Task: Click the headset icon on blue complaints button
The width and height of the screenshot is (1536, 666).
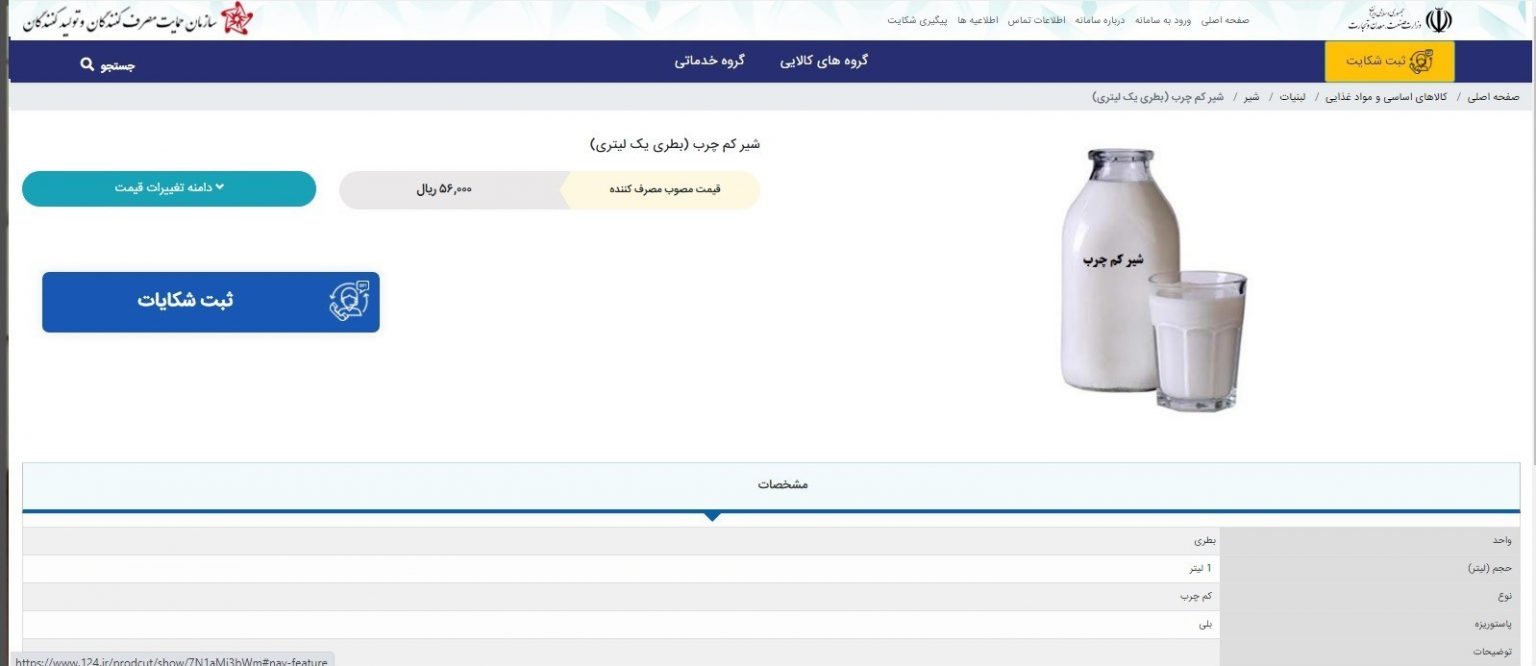Action: (349, 302)
